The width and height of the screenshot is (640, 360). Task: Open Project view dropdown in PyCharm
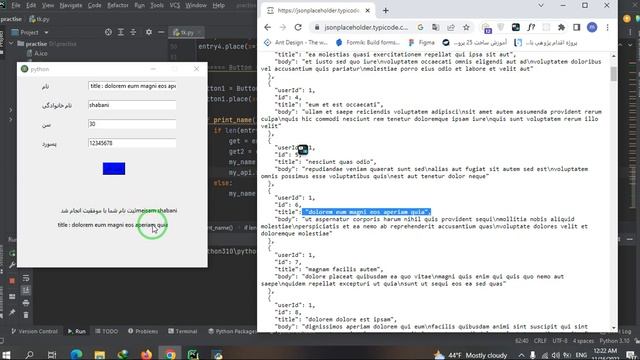pyautogui.click(x=46, y=32)
